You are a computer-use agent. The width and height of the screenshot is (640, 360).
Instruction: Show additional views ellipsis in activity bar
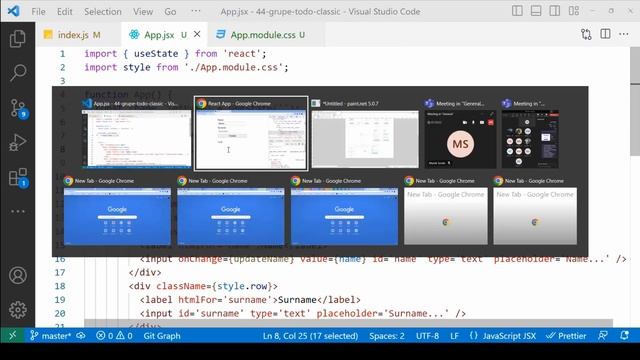[18, 211]
